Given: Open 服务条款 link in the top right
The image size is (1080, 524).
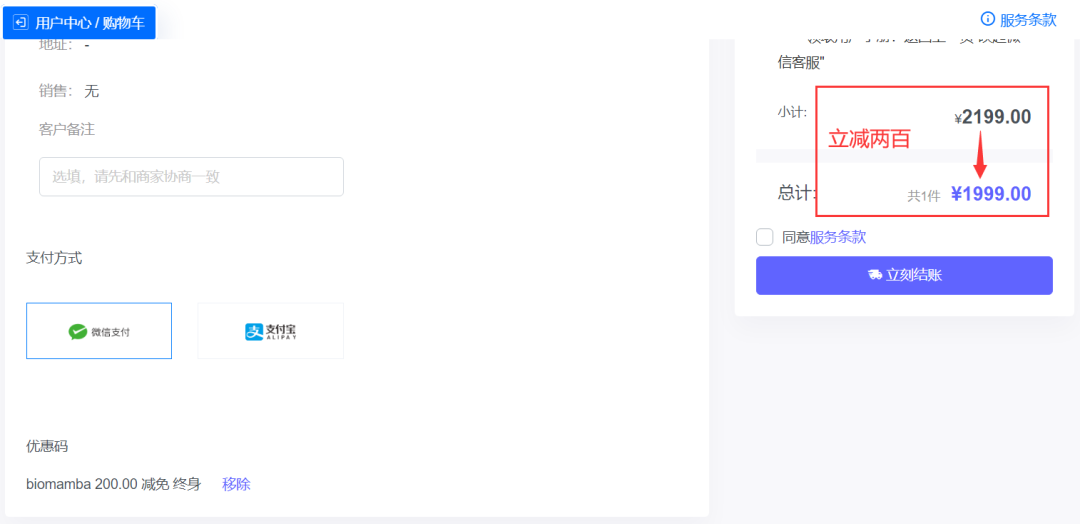Looking at the screenshot, I should 1028,19.
